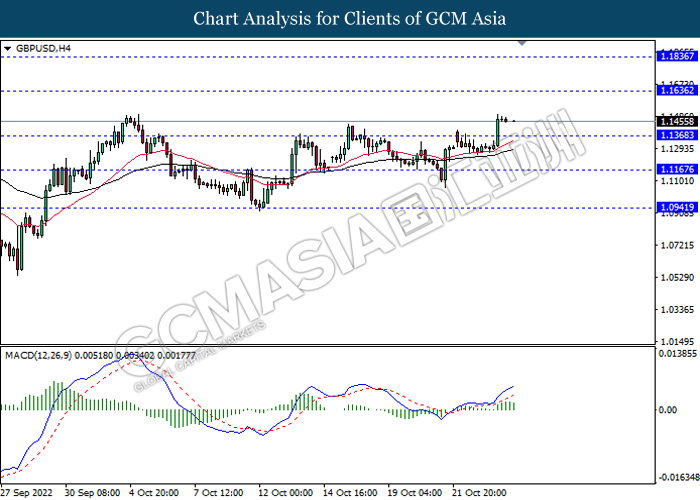The width and height of the screenshot is (700, 500).
Task: Click the 1.12935 price axis value
Action: 677,149
